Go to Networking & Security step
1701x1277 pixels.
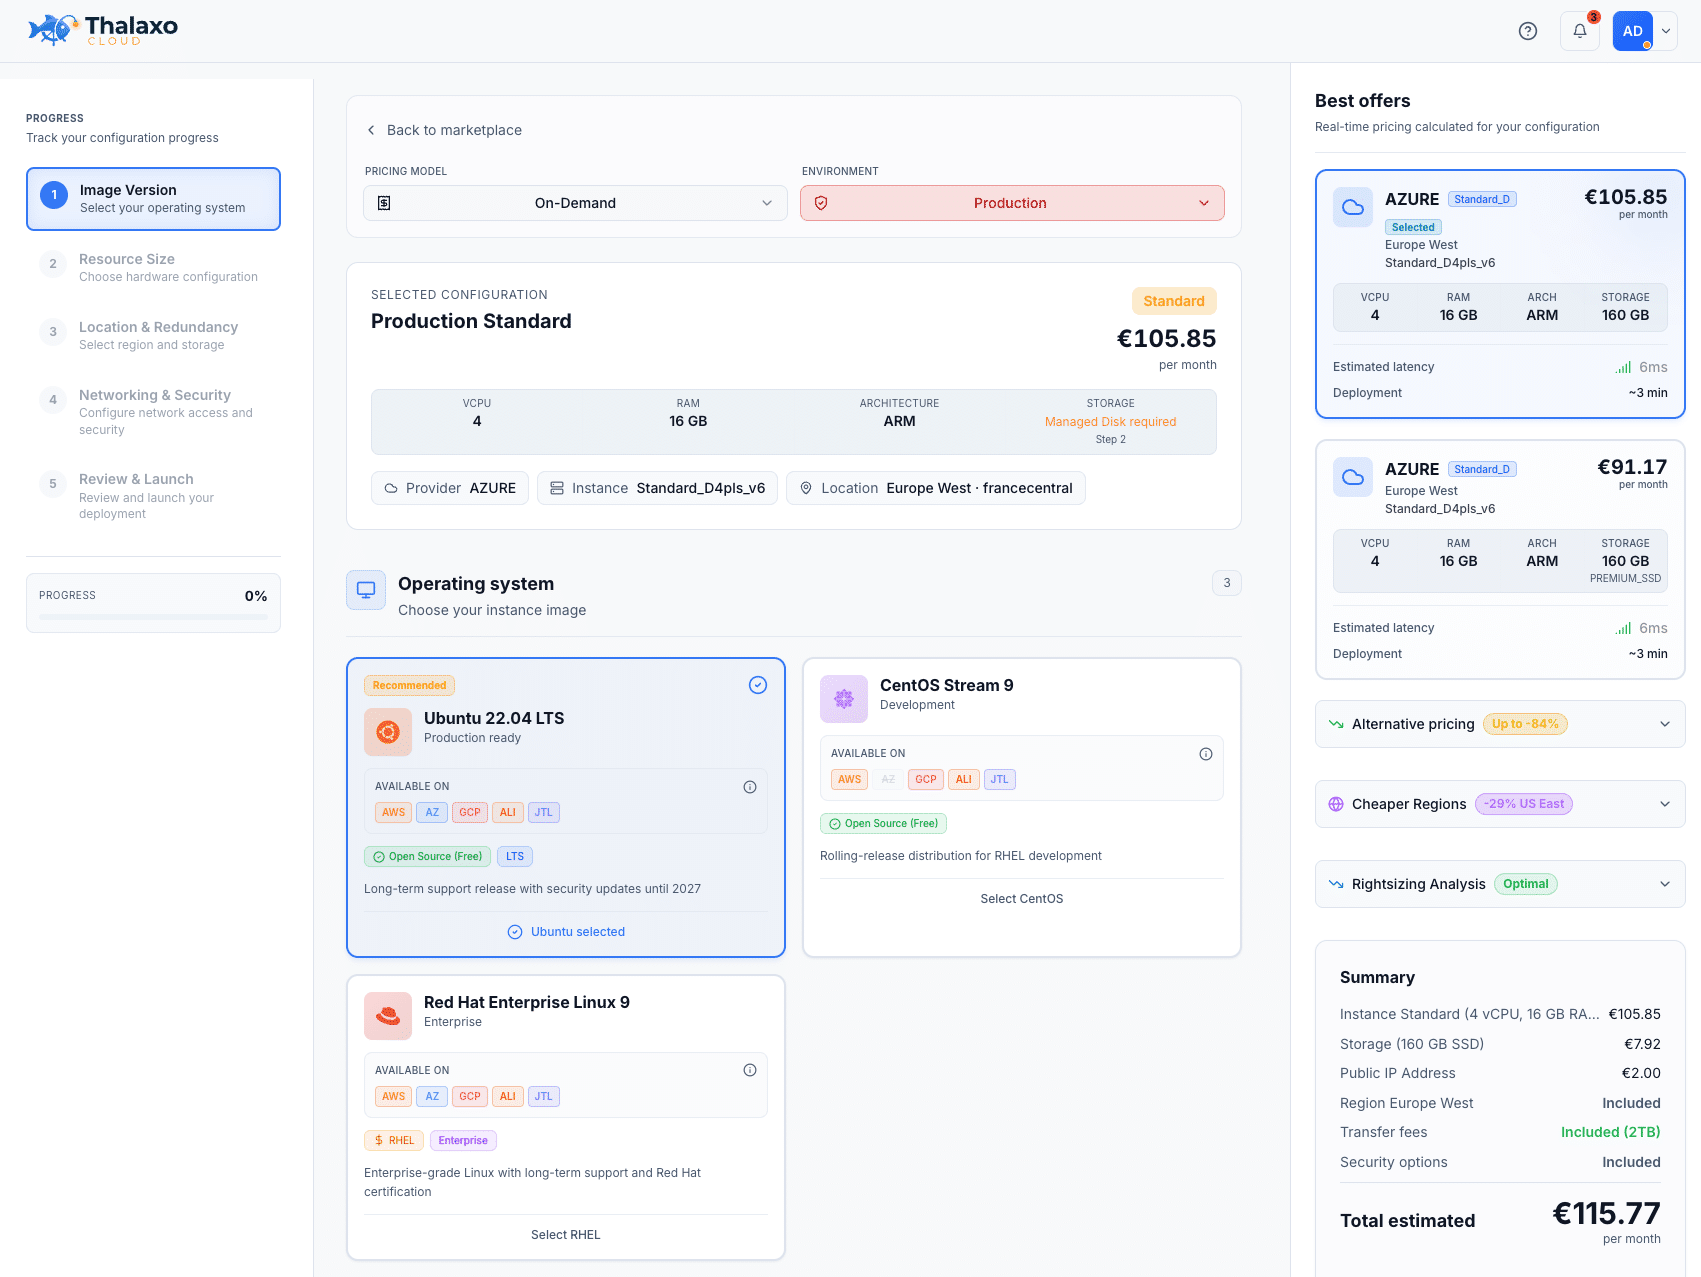click(x=153, y=411)
